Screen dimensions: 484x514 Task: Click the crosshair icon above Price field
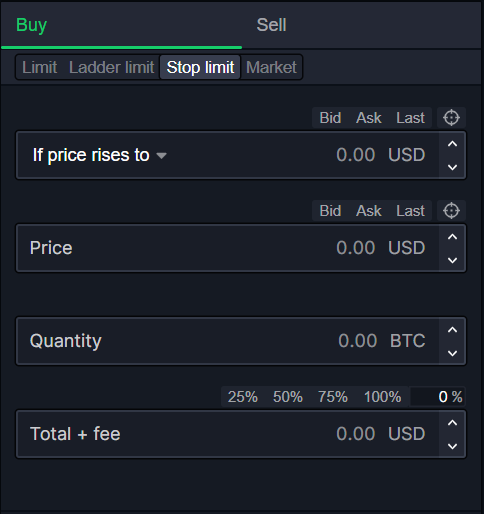click(x=451, y=211)
